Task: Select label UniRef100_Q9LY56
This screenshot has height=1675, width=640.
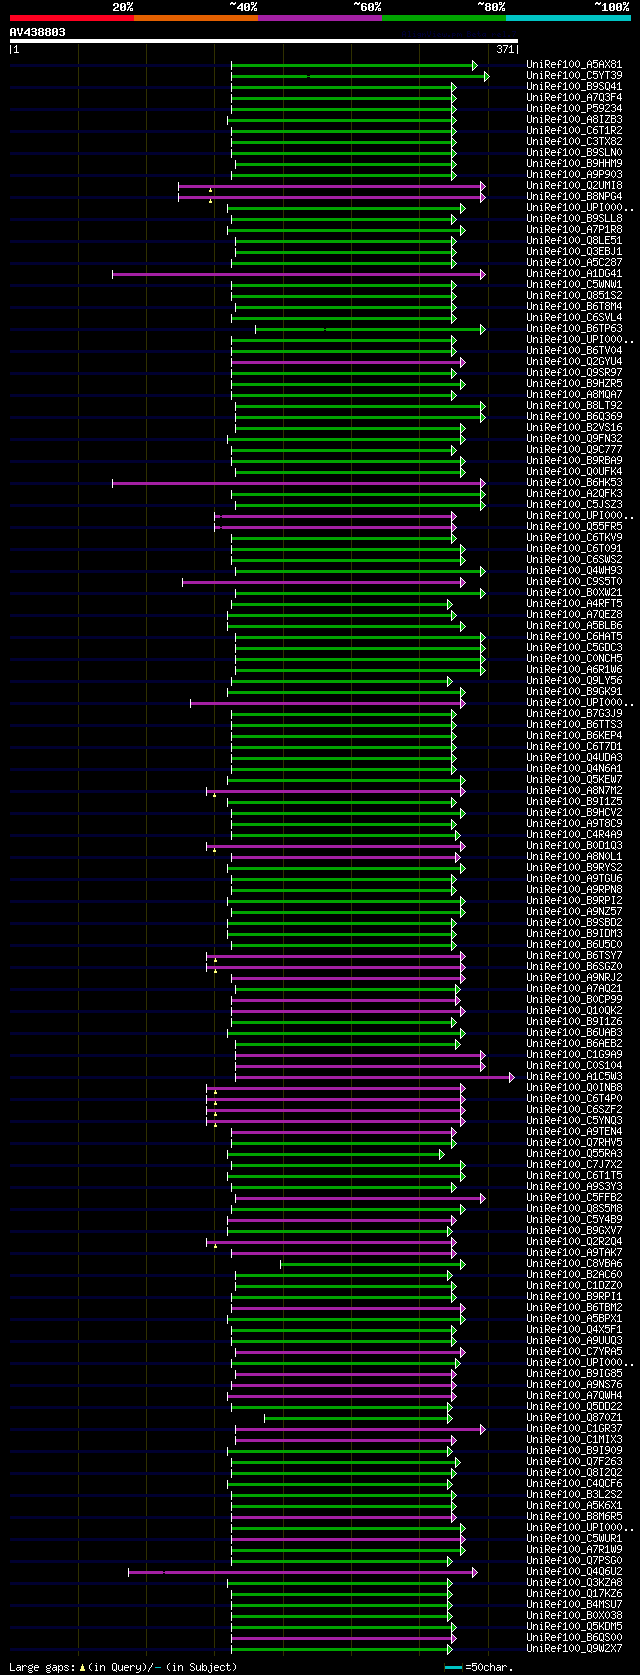Action: pos(574,681)
